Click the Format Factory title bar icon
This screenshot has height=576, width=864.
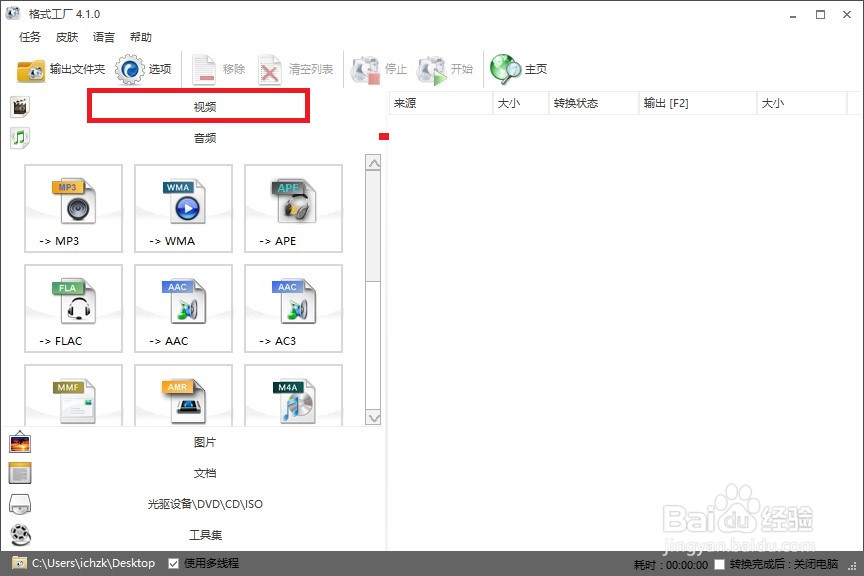pyautogui.click(x=13, y=13)
